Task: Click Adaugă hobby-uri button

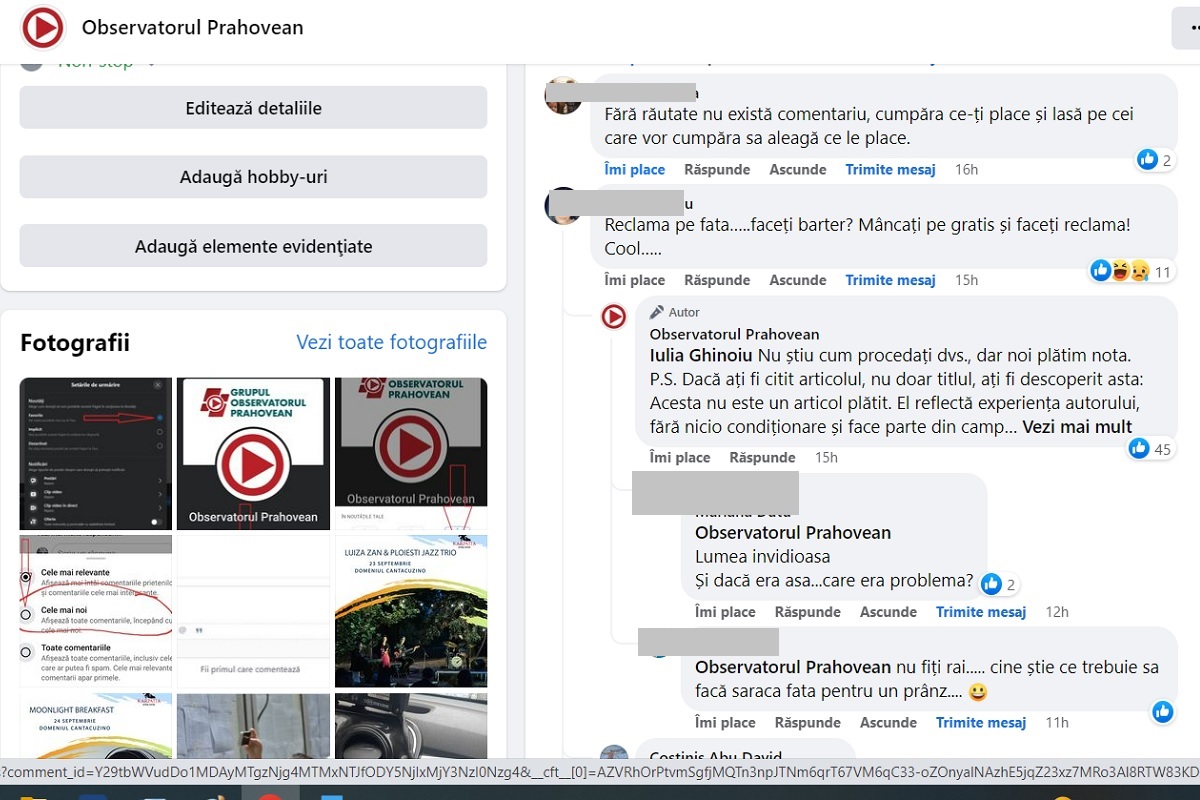Action: coord(253,177)
